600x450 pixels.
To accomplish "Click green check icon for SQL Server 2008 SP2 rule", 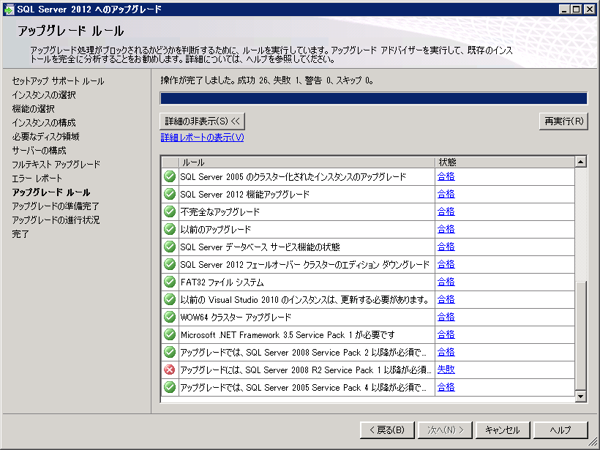I will point(170,352).
